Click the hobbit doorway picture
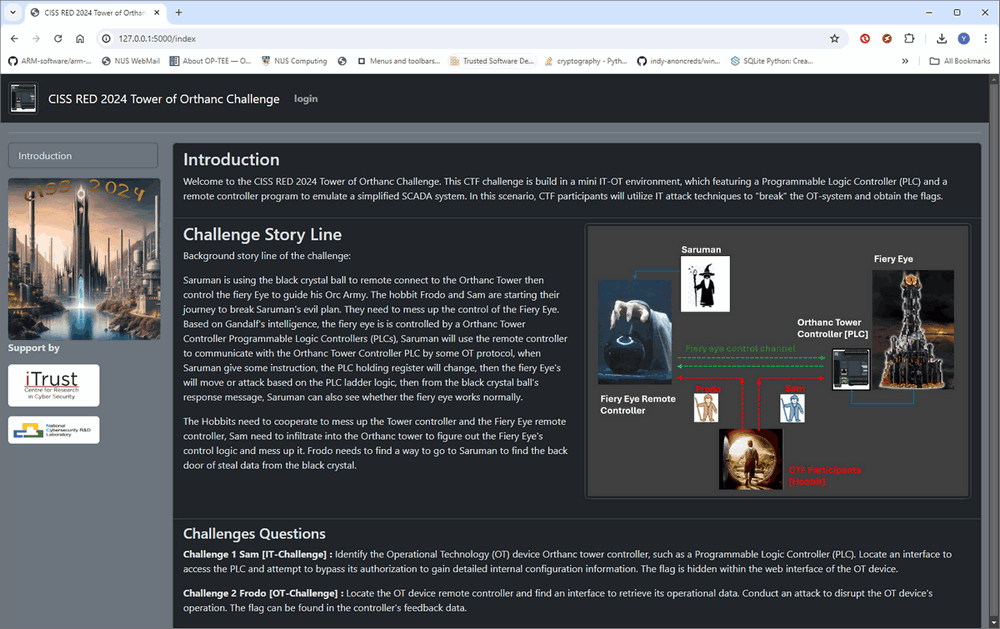 [x=751, y=459]
